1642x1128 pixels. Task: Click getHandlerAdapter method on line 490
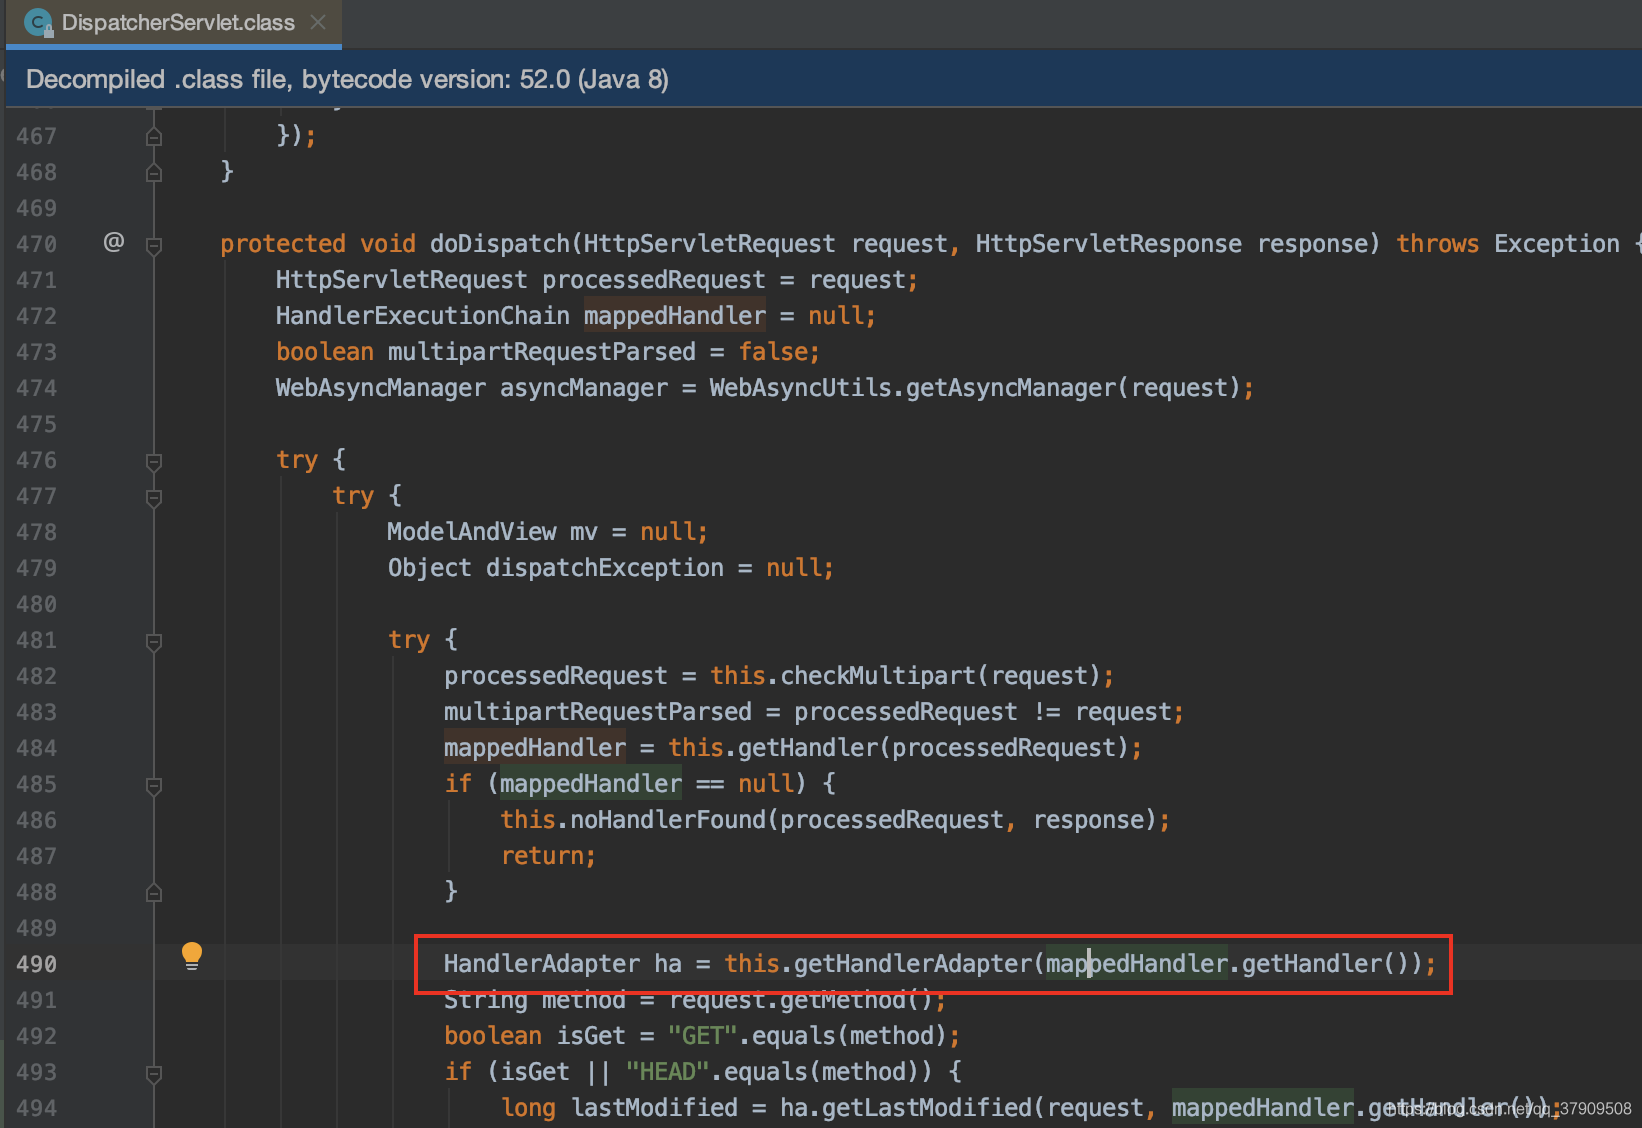click(x=912, y=964)
